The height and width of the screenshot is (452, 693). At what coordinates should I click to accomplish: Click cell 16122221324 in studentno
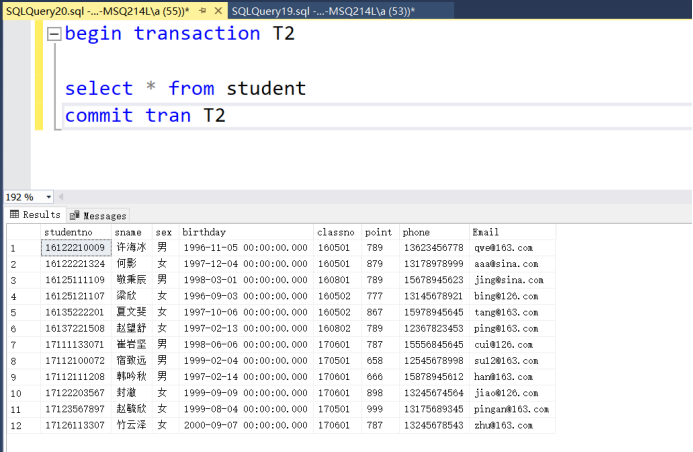(x=76, y=264)
